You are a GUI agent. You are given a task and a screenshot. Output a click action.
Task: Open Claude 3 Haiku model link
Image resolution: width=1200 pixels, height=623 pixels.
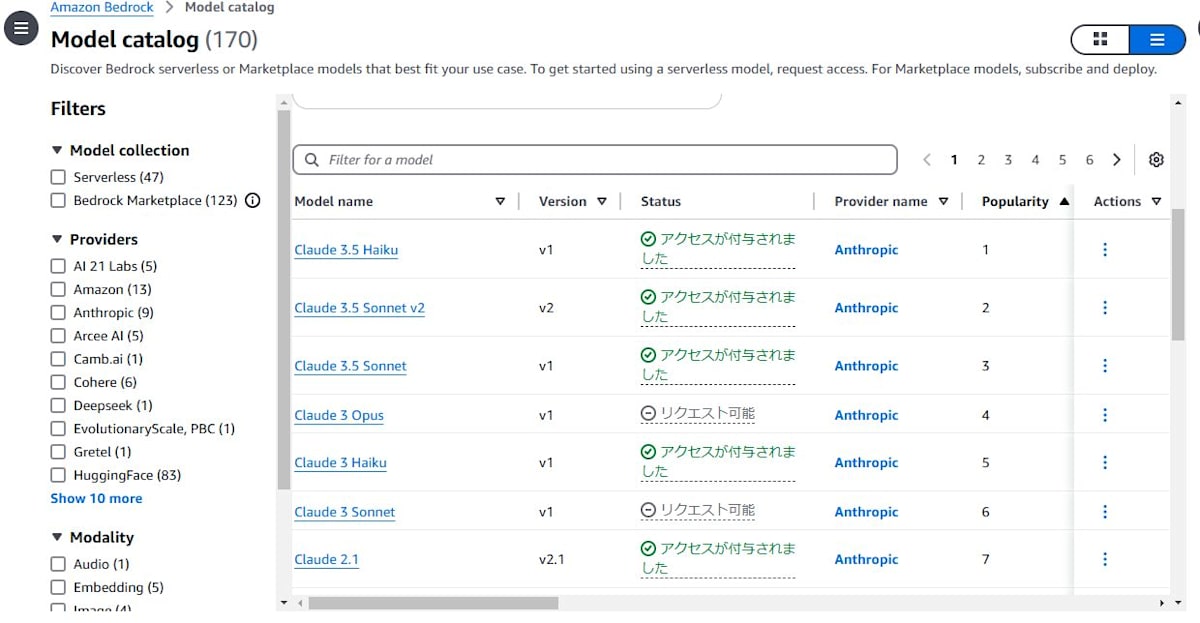pyautogui.click(x=340, y=463)
